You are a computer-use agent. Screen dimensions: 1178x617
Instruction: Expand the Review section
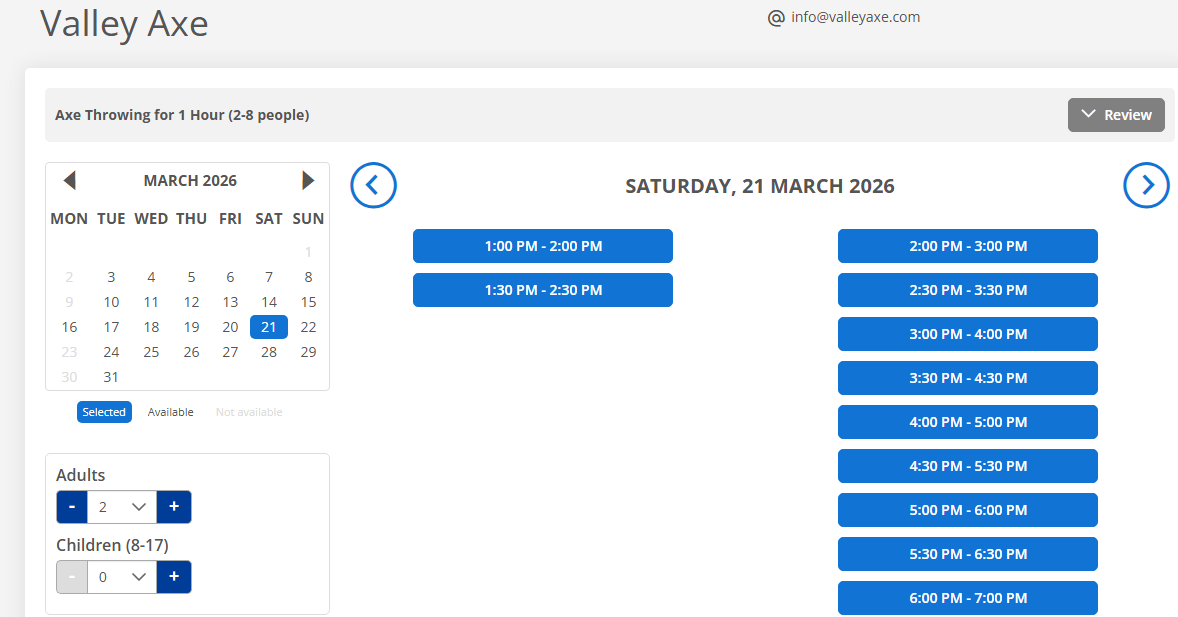coord(1116,115)
